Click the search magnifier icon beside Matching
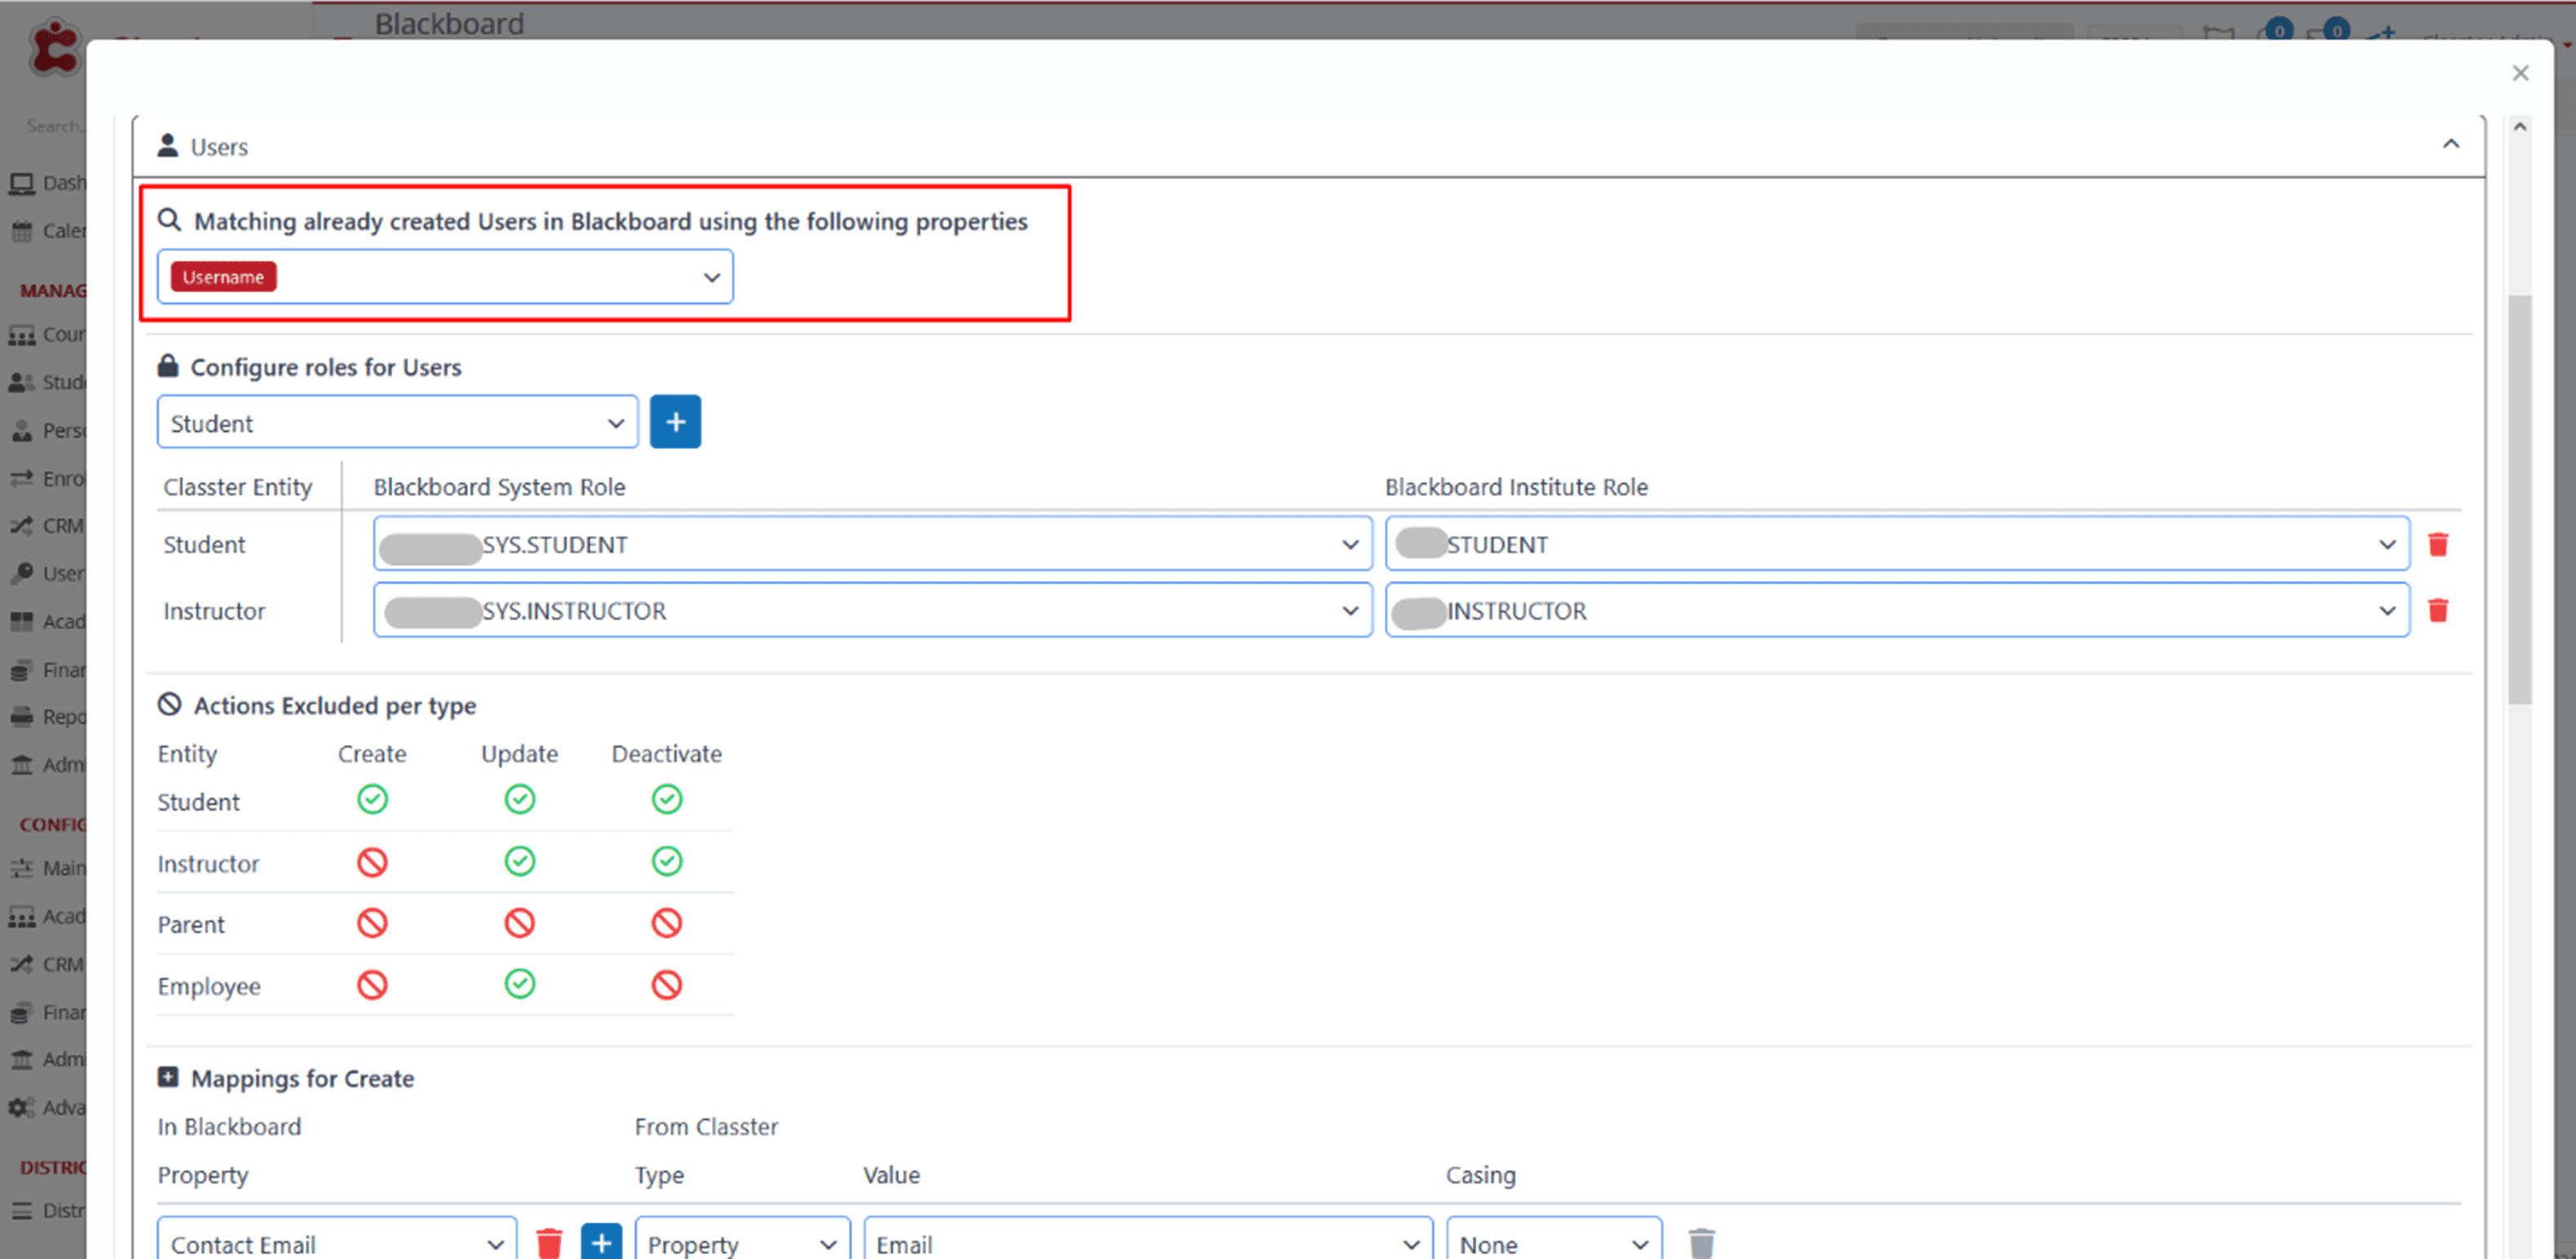Viewport: 2576px width, 1259px height. [170, 220]
